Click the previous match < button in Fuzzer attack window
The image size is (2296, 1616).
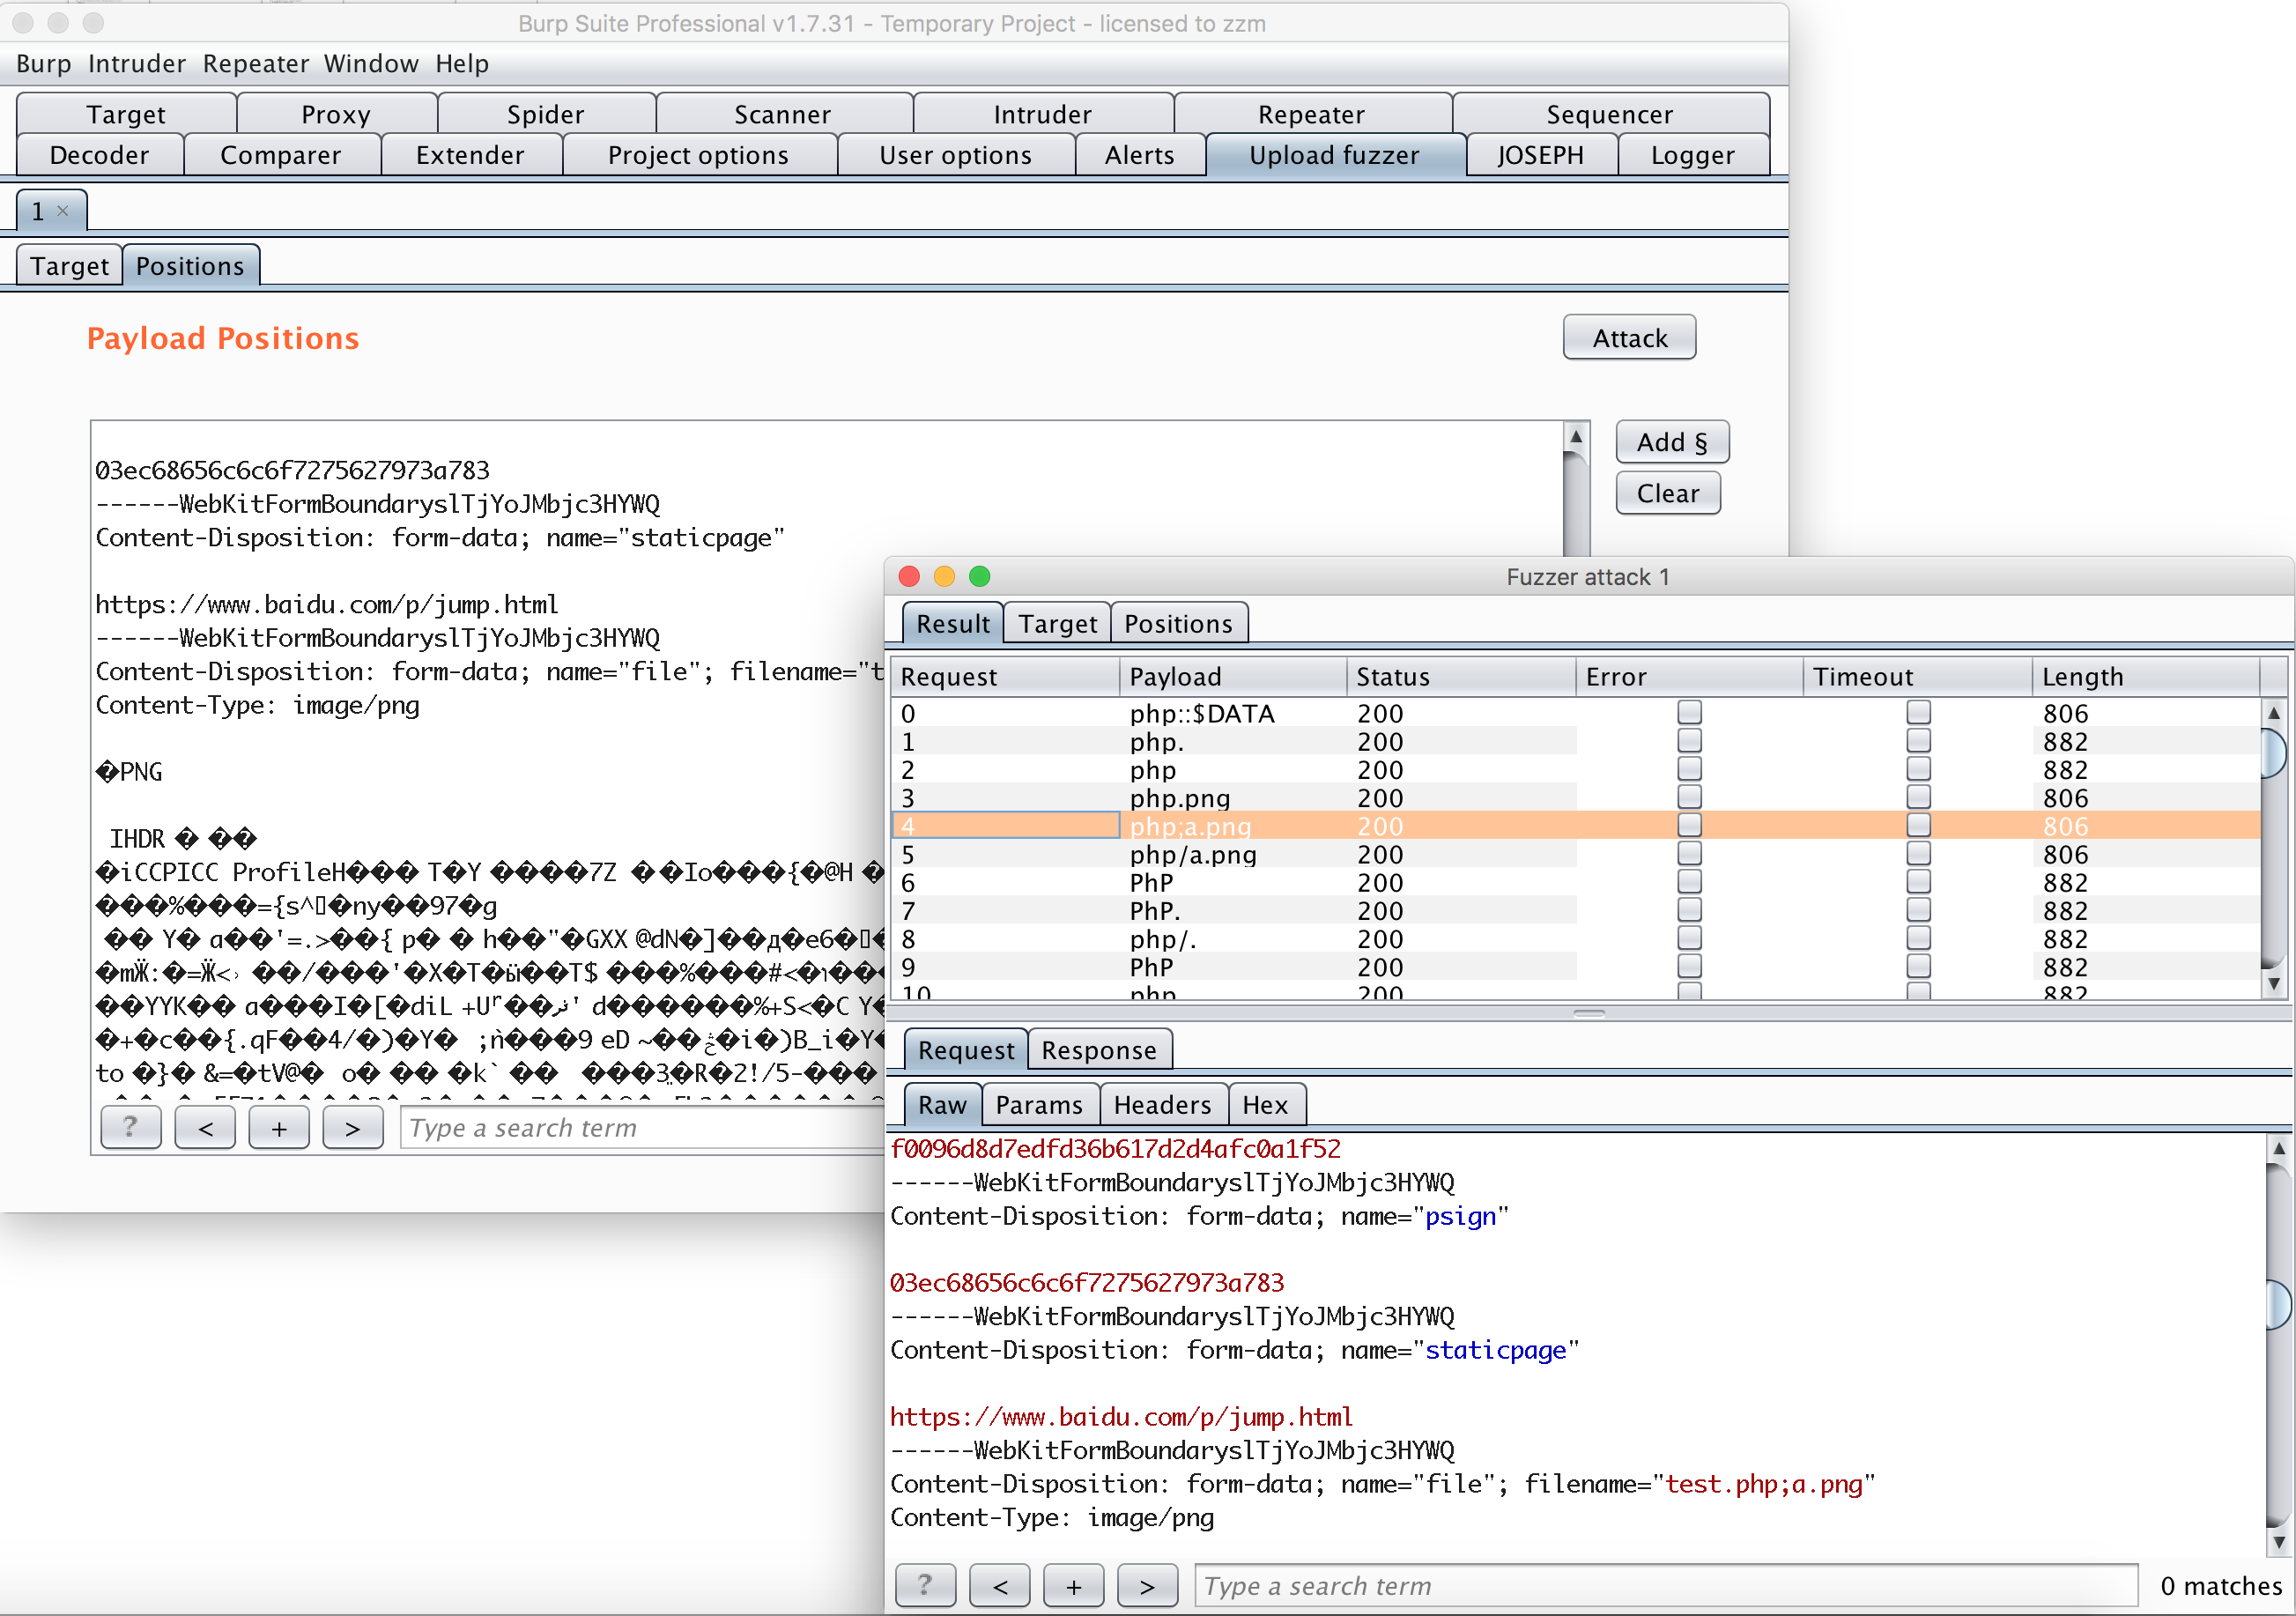(x=999, y=1585)
